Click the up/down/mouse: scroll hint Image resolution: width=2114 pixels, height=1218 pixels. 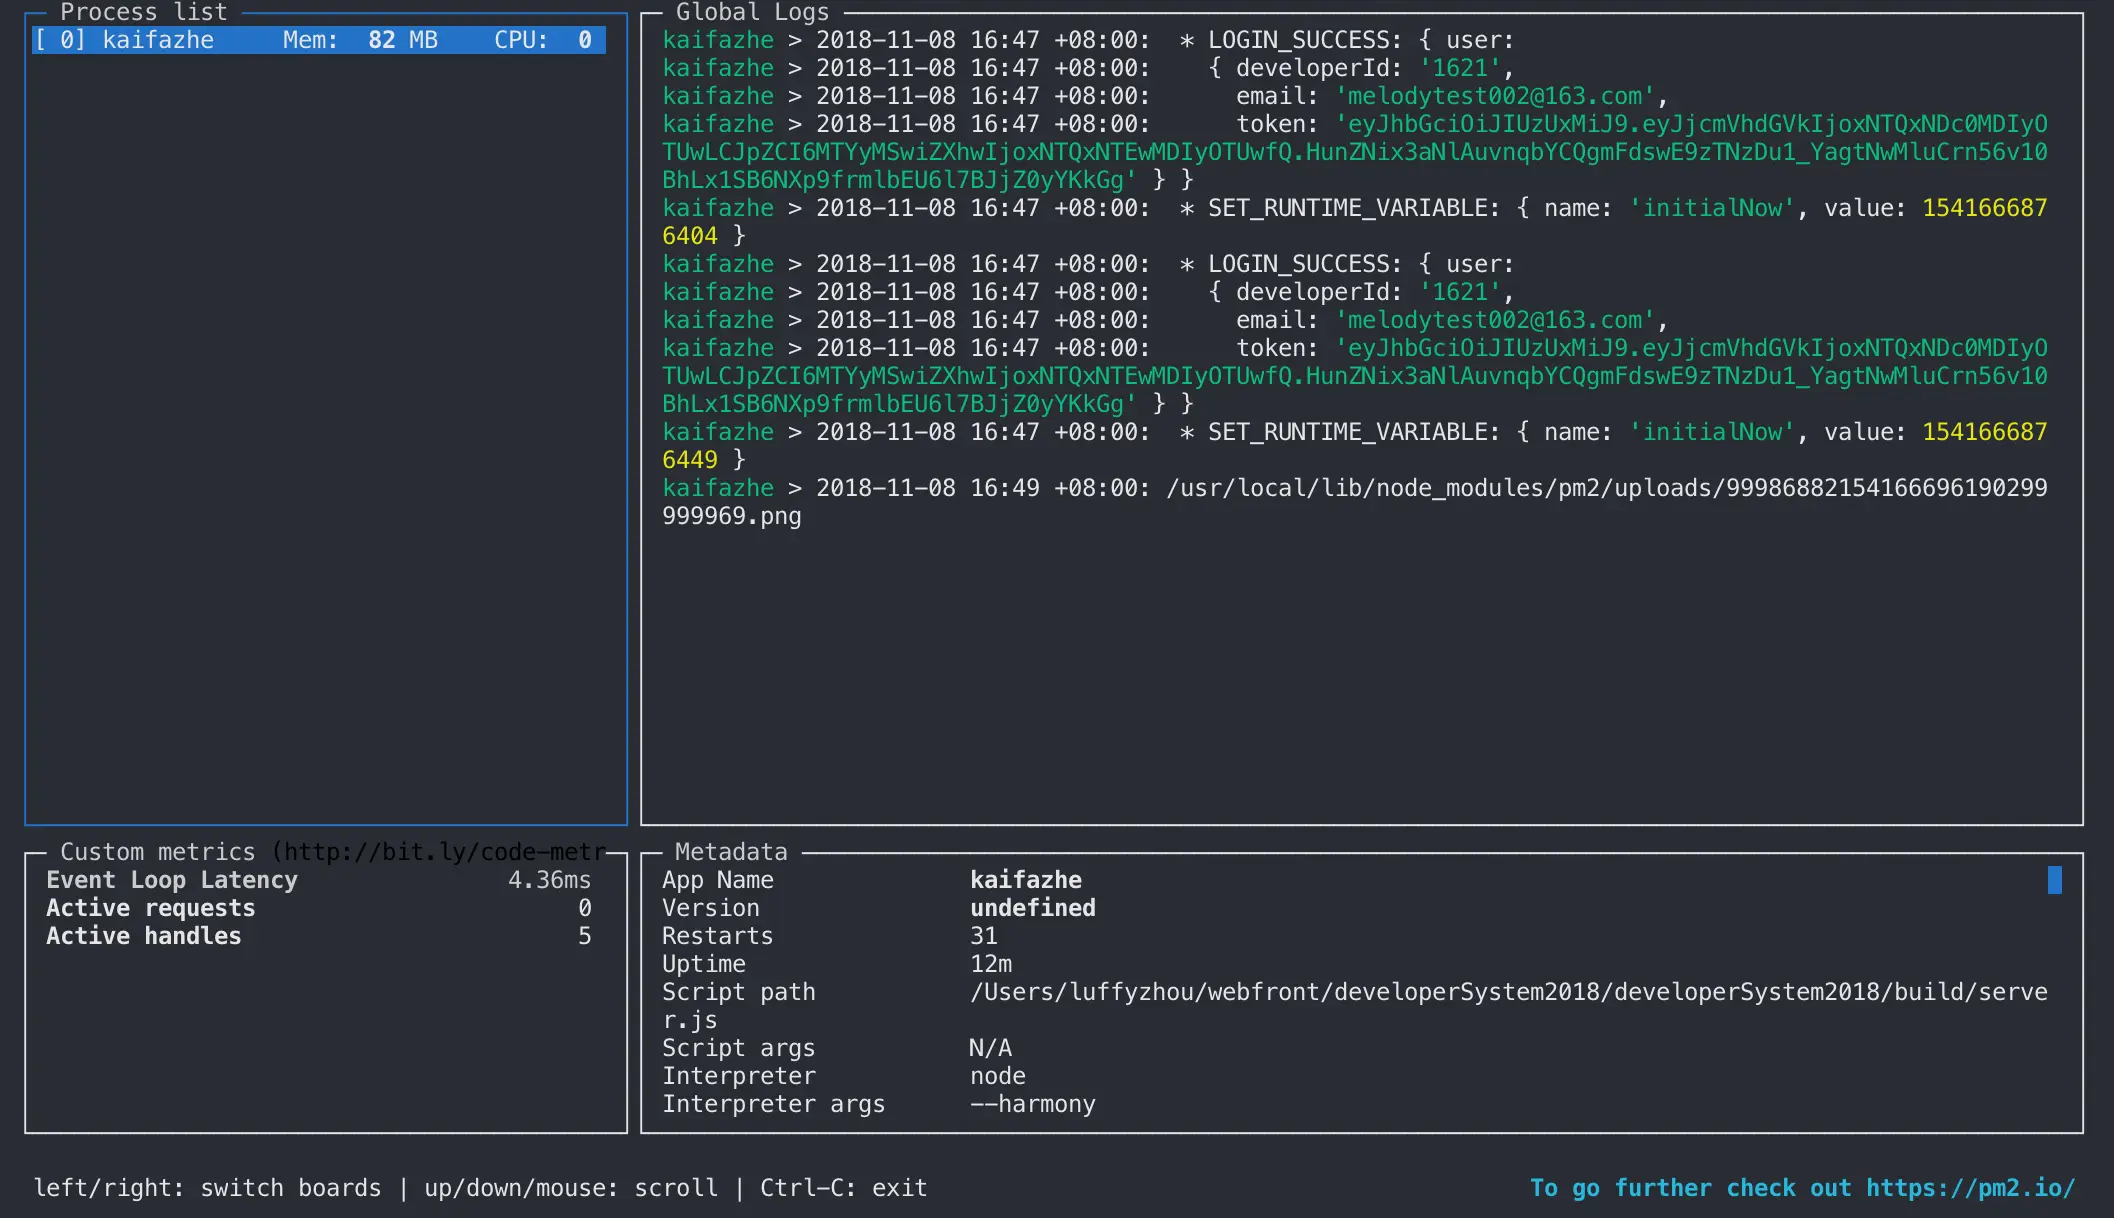coord(571,1188)
